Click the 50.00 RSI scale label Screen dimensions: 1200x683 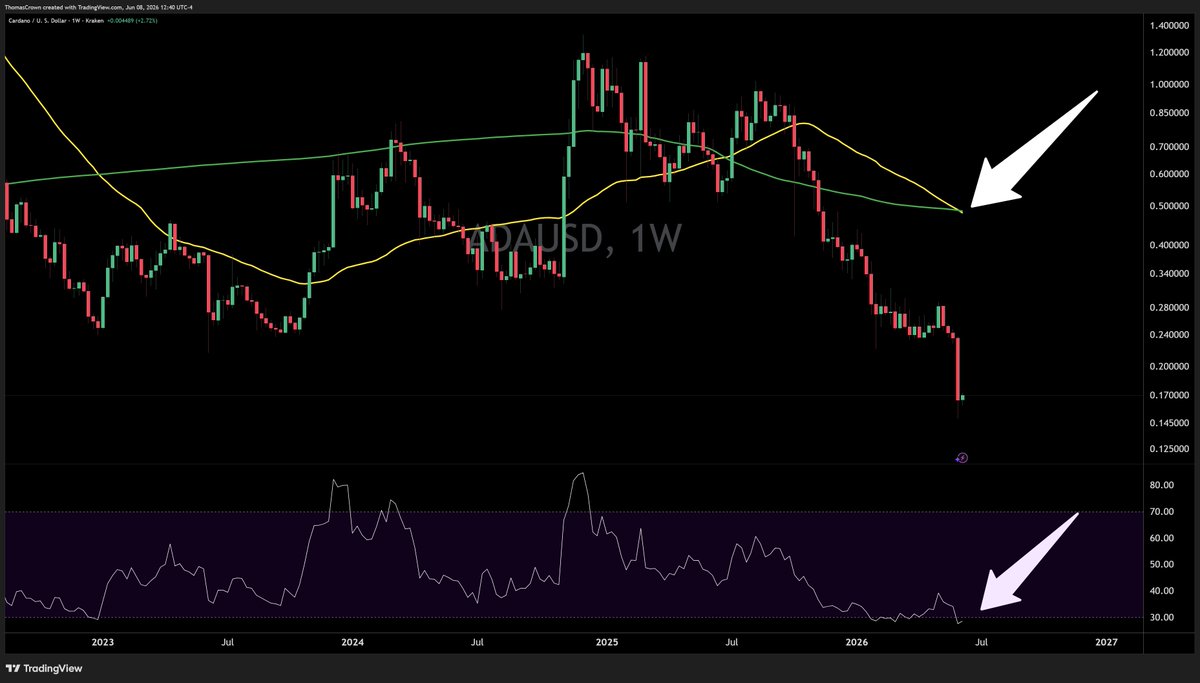1161,565
